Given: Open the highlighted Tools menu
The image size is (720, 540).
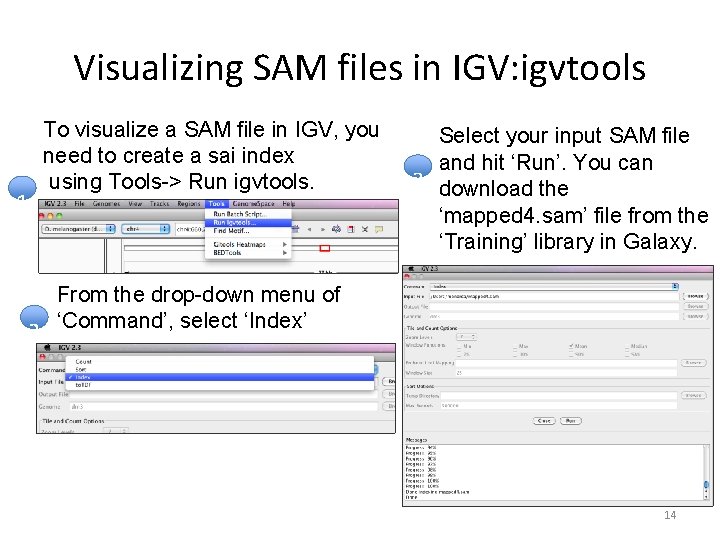Looking at the screenshot, I should click(216, 203).
